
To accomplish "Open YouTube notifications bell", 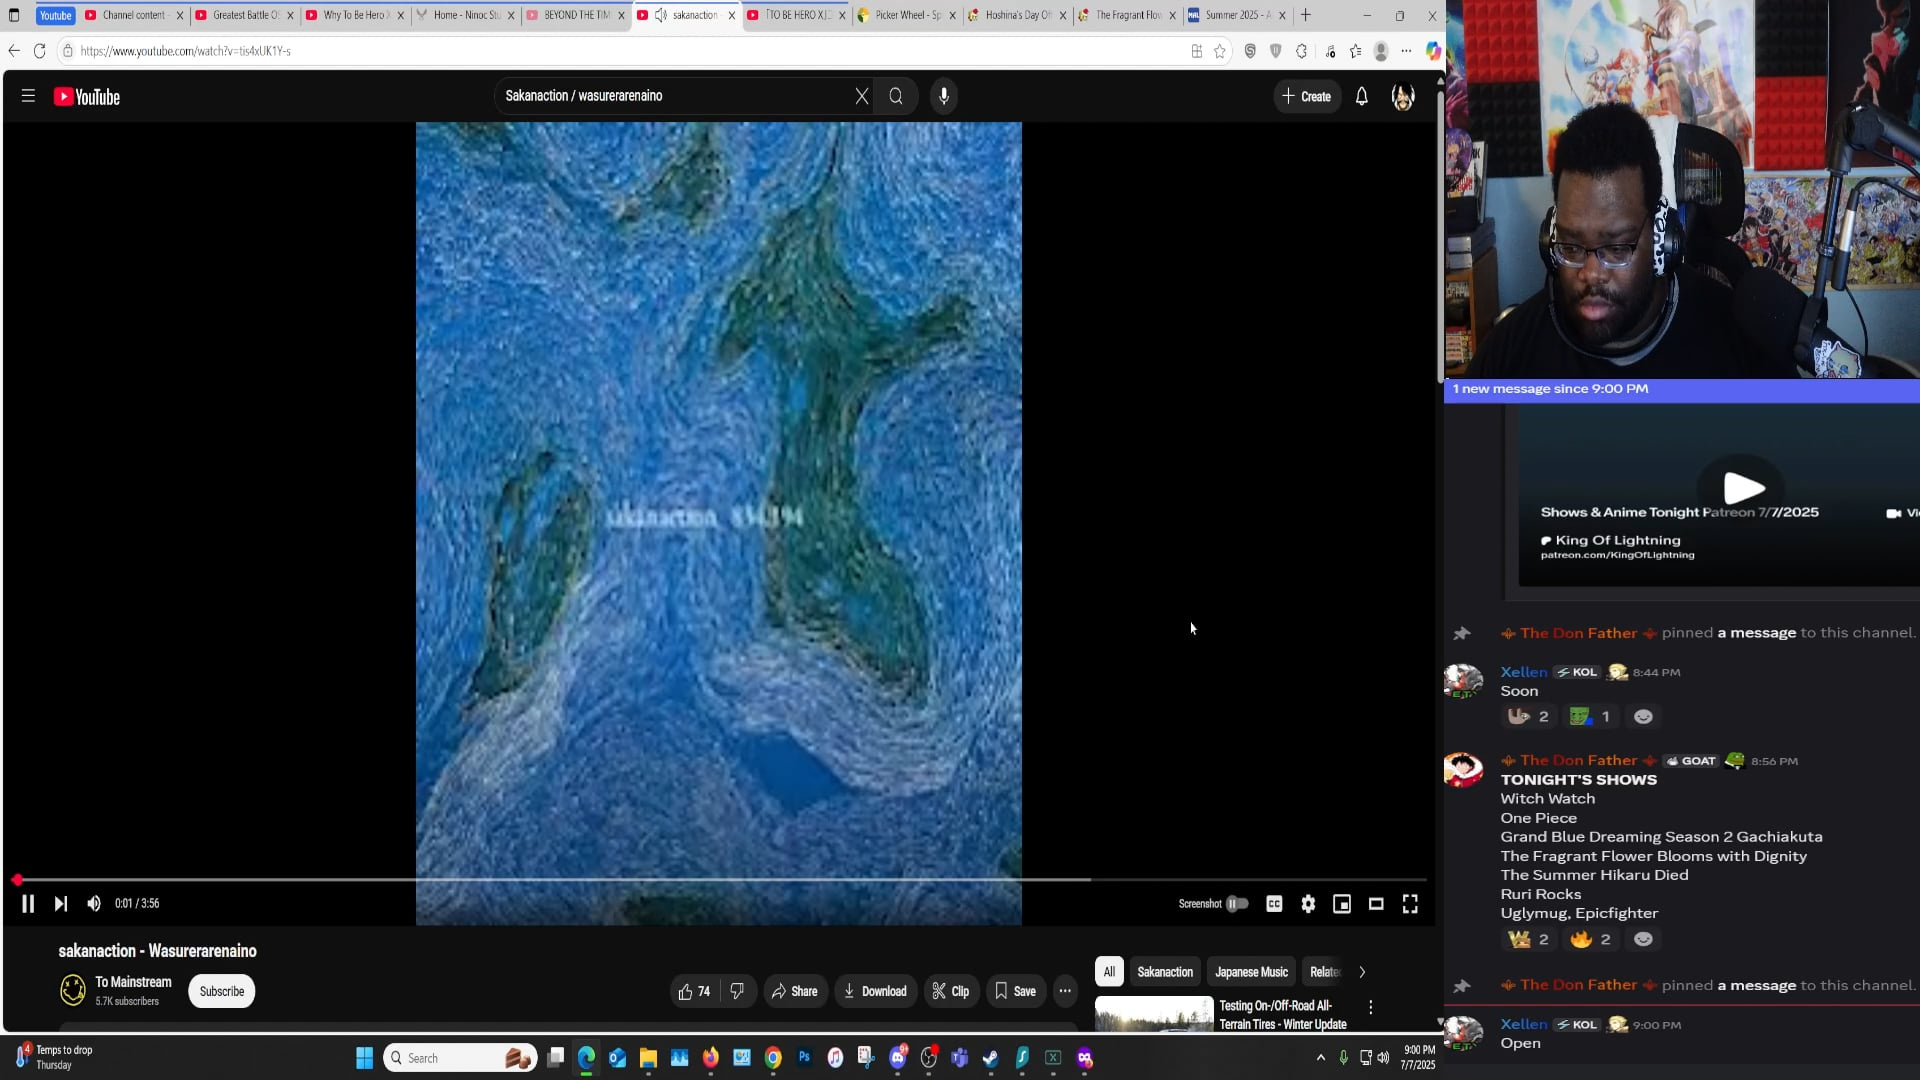I will (x=1362, y=96).
